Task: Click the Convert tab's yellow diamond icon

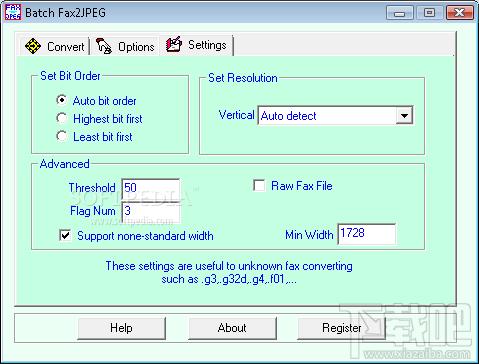Action: click(x=33, y=46)
